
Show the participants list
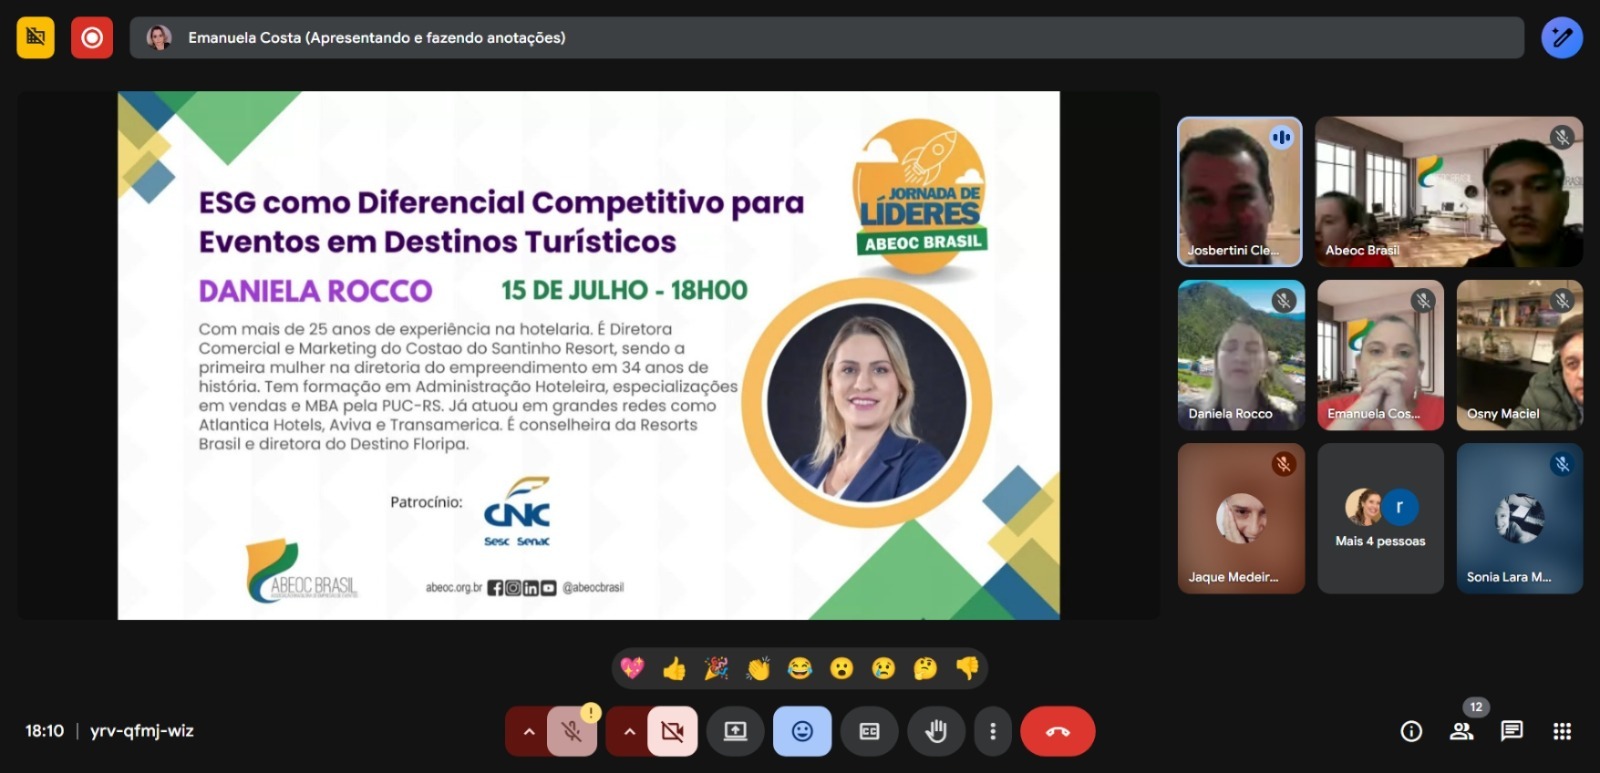point(1462,732)
